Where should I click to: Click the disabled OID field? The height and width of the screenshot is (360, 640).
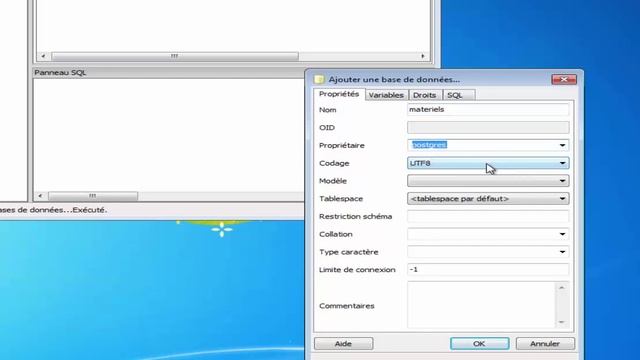point(488,127)
